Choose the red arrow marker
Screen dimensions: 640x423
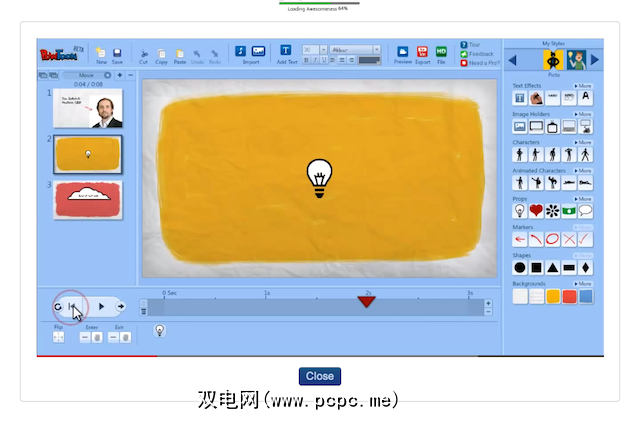click(520, 240)
